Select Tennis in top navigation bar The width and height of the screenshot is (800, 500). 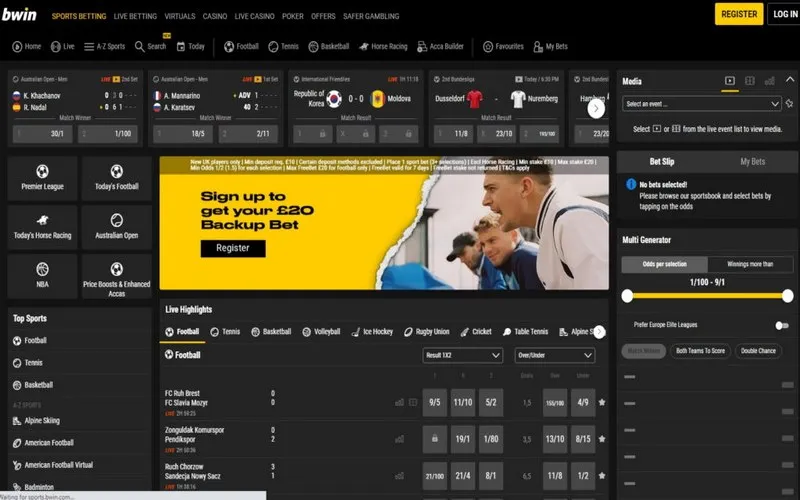coord(284,46)
